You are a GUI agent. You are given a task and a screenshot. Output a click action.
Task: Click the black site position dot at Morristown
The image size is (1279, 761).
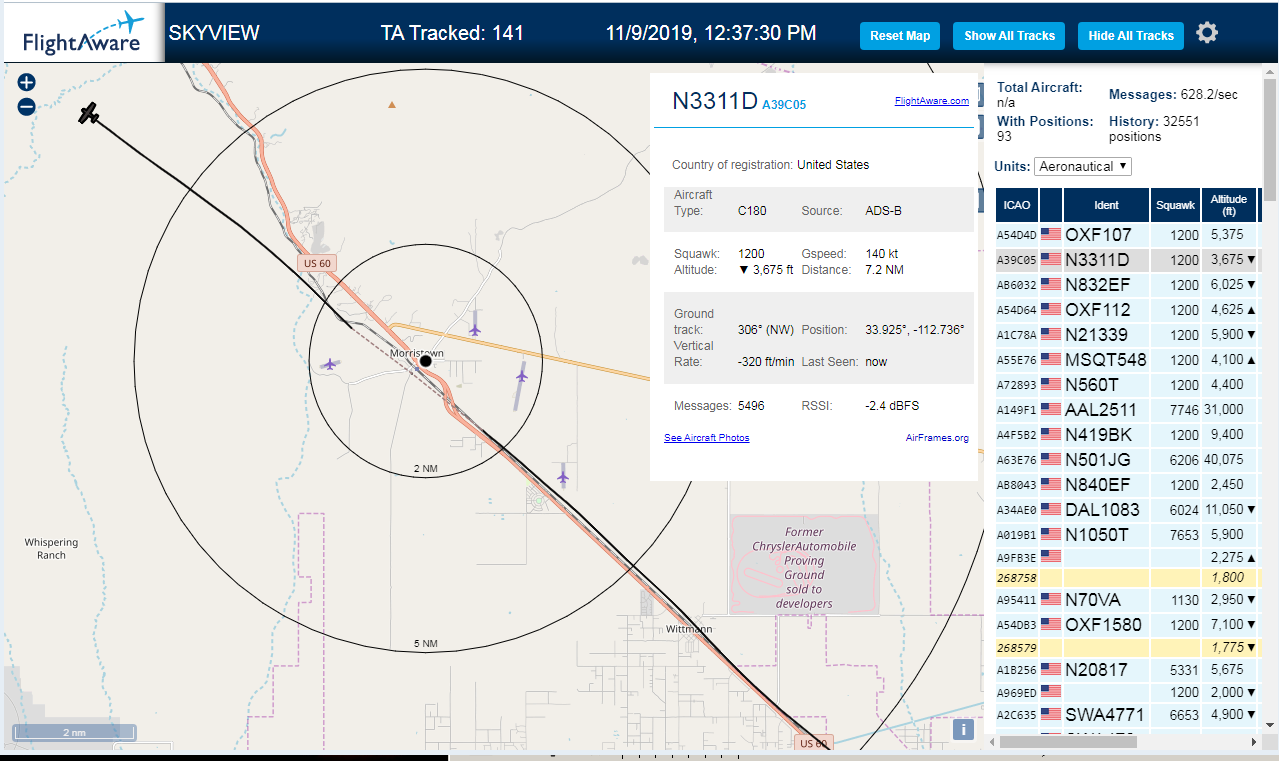[425, 361]
